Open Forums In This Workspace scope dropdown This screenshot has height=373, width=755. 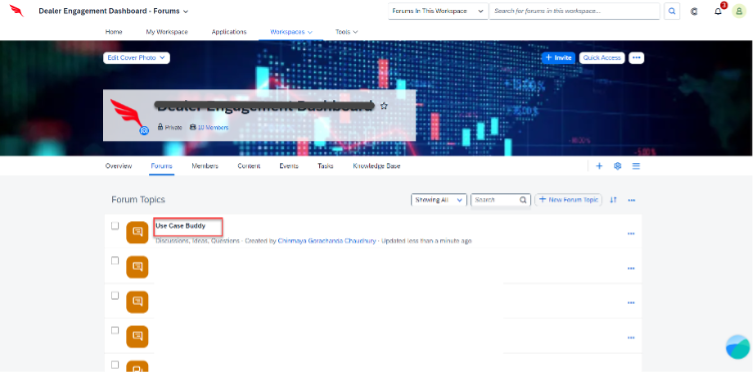click(x=438, y=11)
